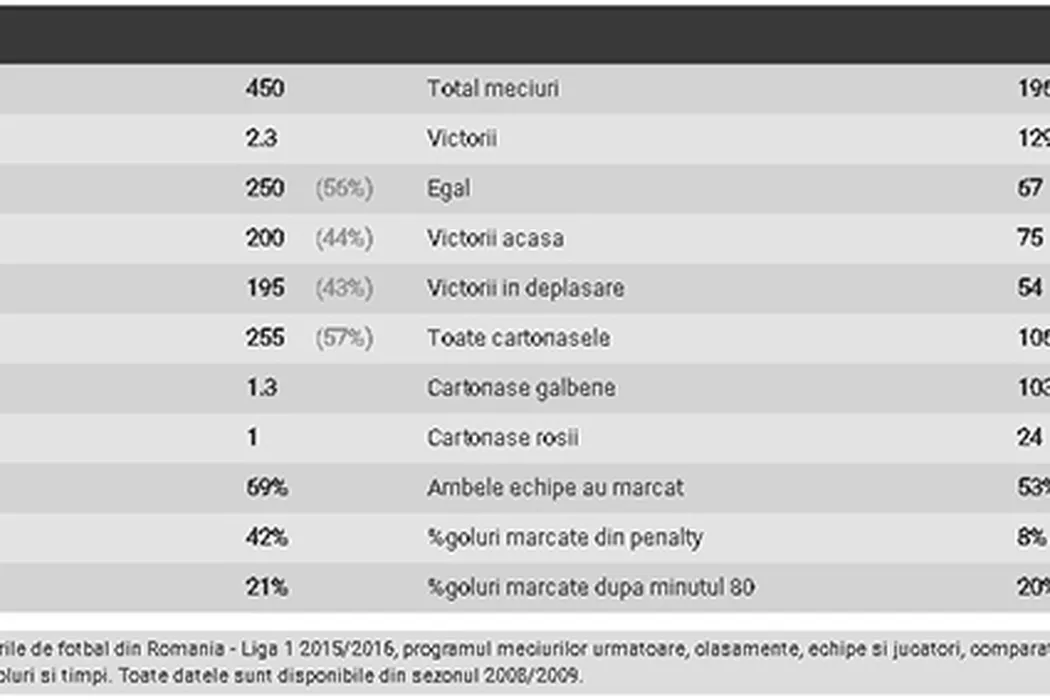
Task: Select the 75 value in Victorii acasa row
Action: (1030, 238)
